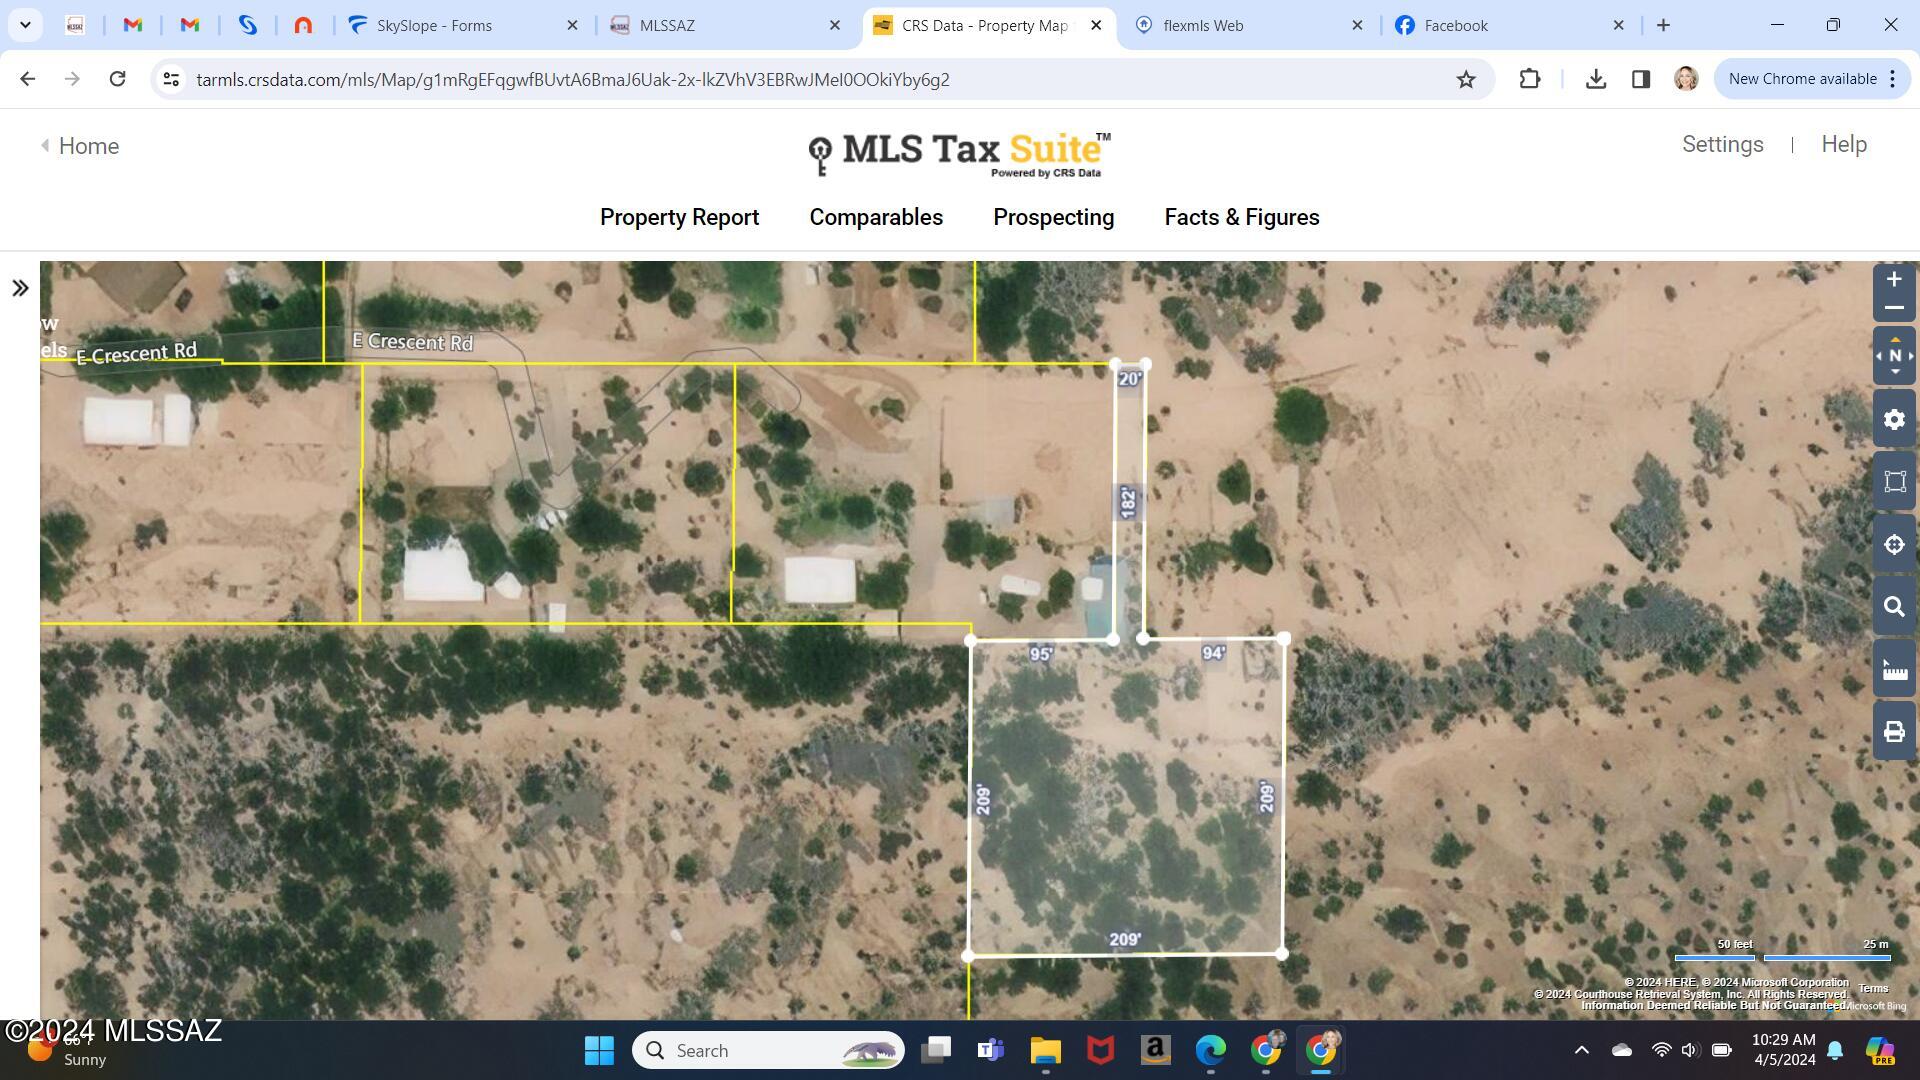Open the Help link

pyautogui.click(x=1843, y=144)
